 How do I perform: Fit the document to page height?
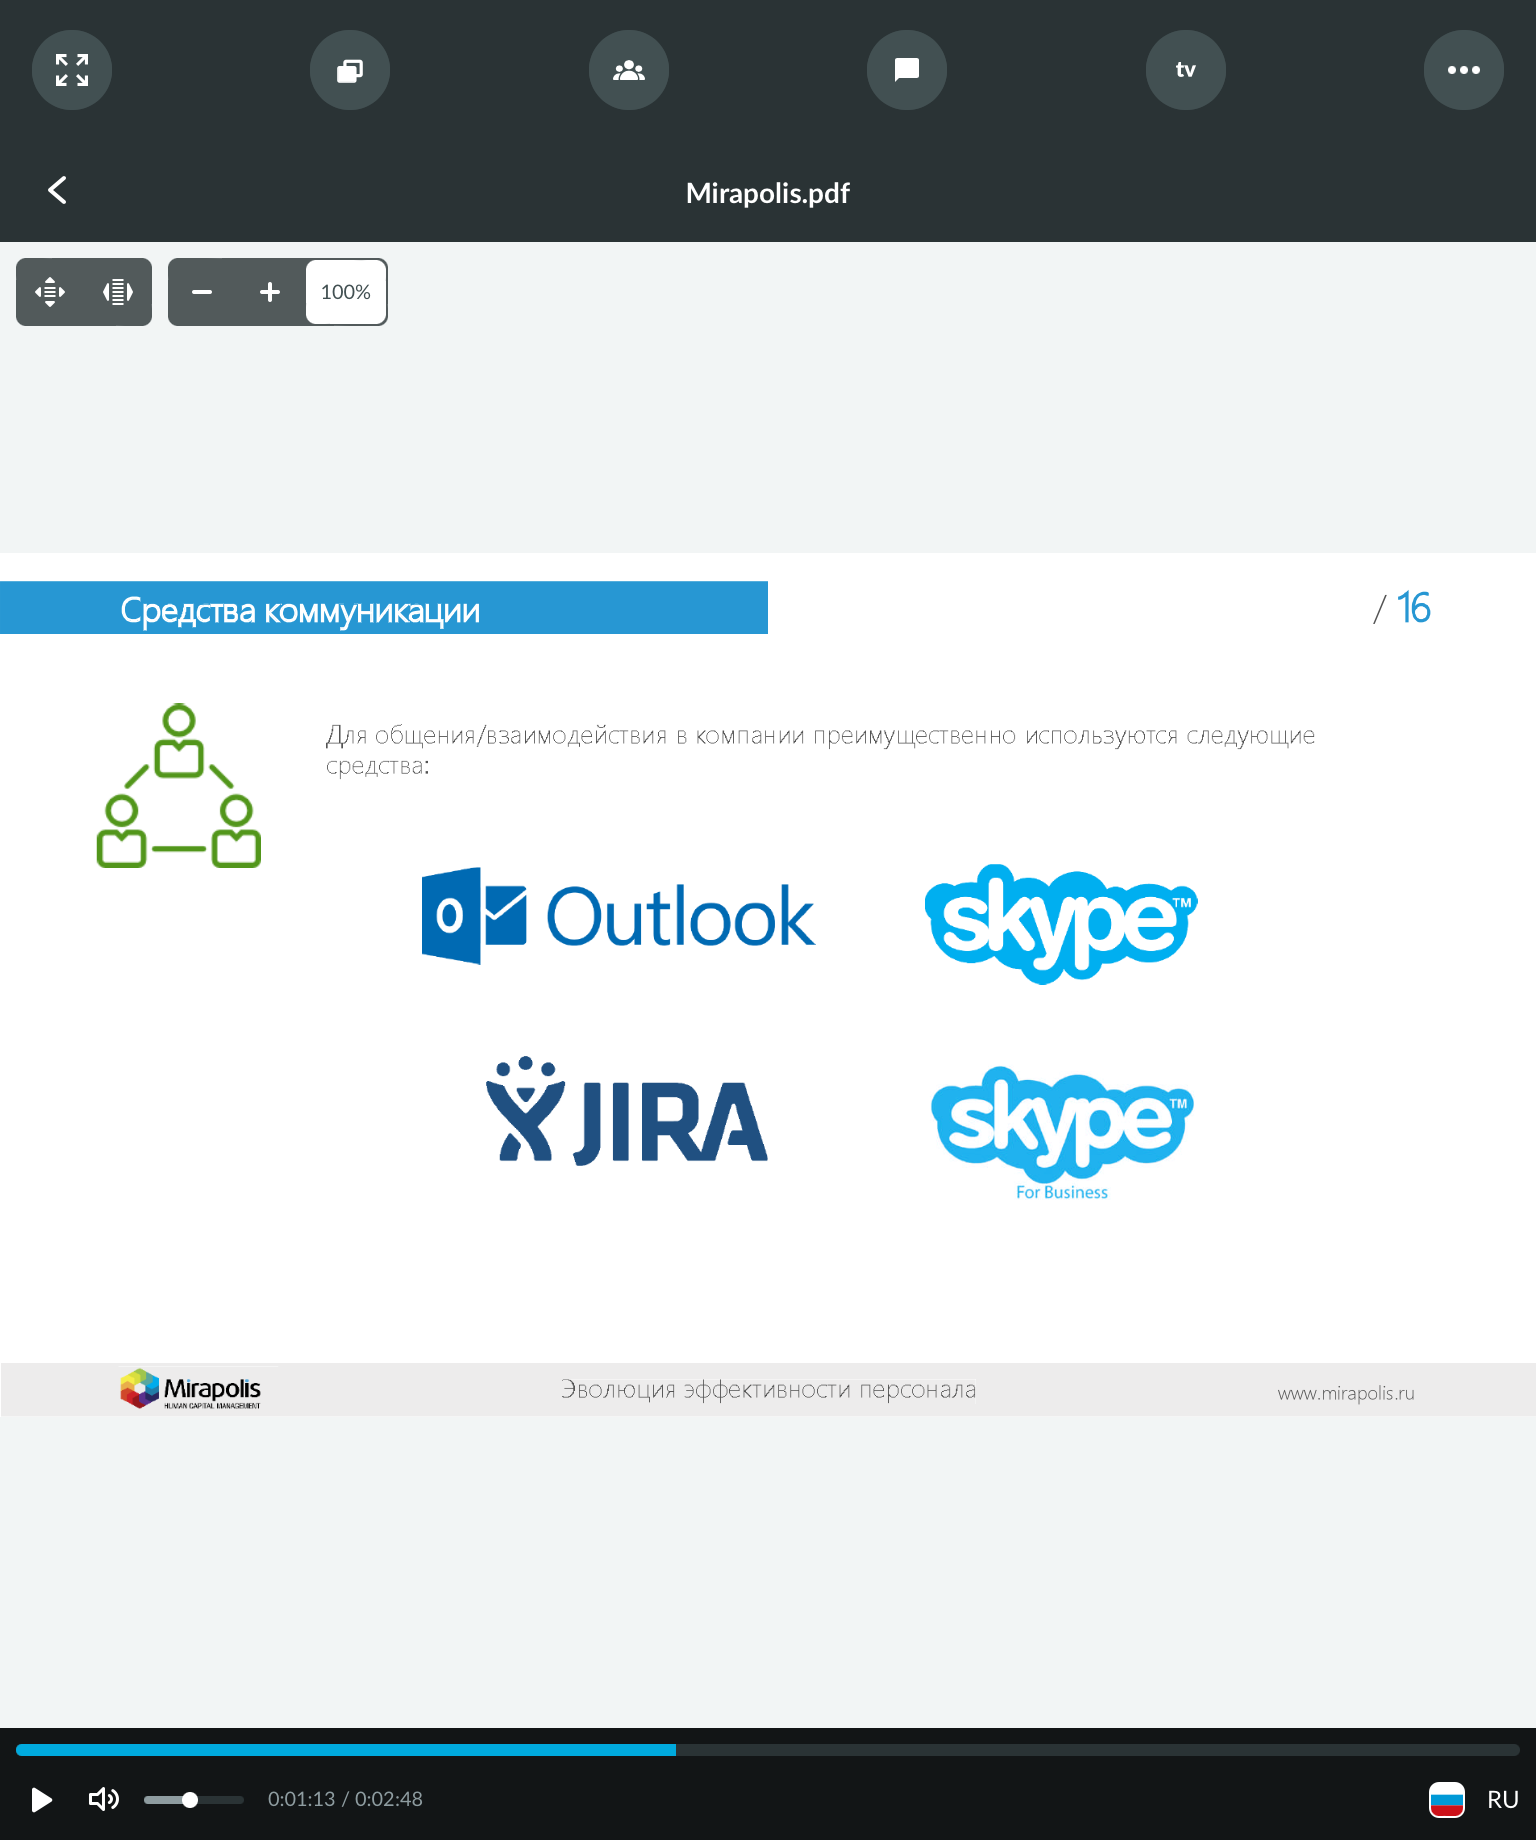click(x=50, y=292)
